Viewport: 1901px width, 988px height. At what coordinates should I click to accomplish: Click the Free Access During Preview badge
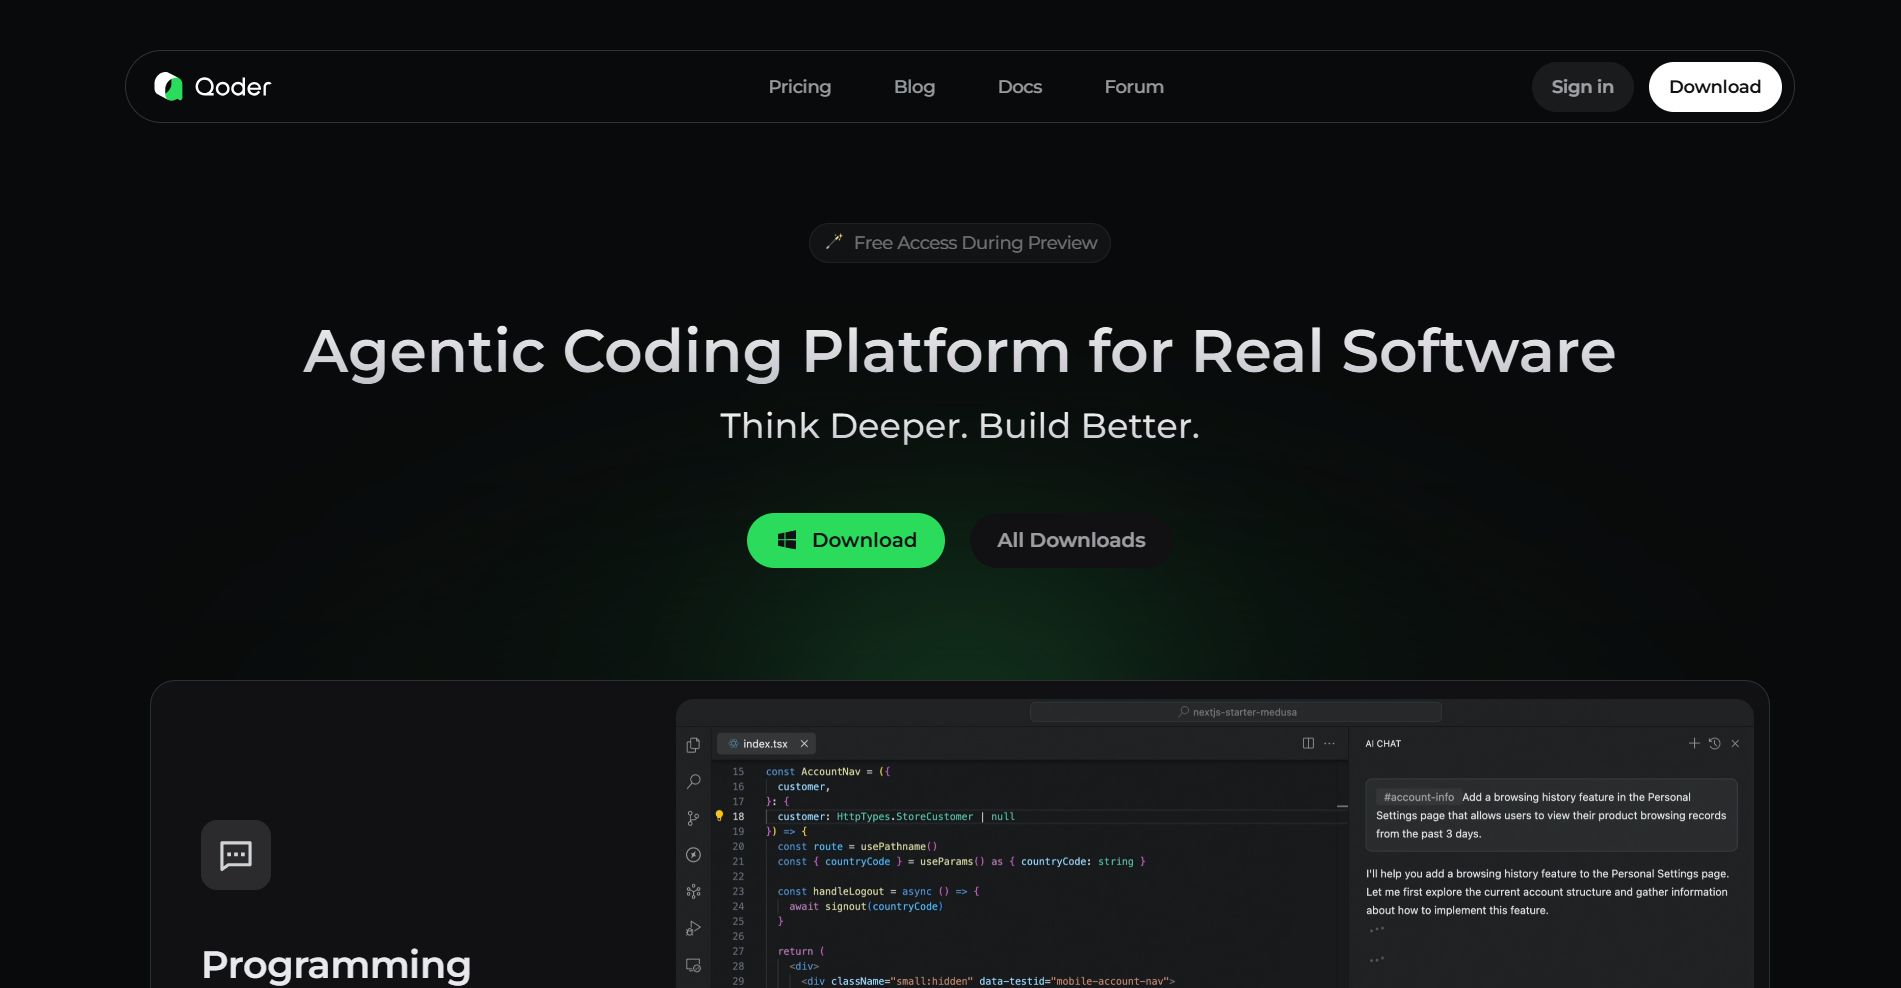pos(960,243)
